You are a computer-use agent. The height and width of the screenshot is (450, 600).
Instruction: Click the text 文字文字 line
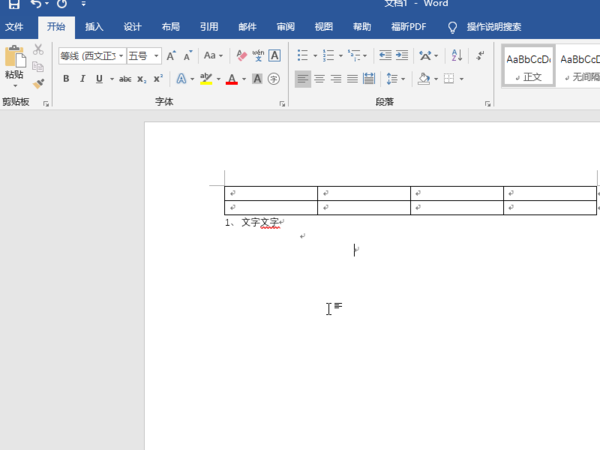(260, 222)
